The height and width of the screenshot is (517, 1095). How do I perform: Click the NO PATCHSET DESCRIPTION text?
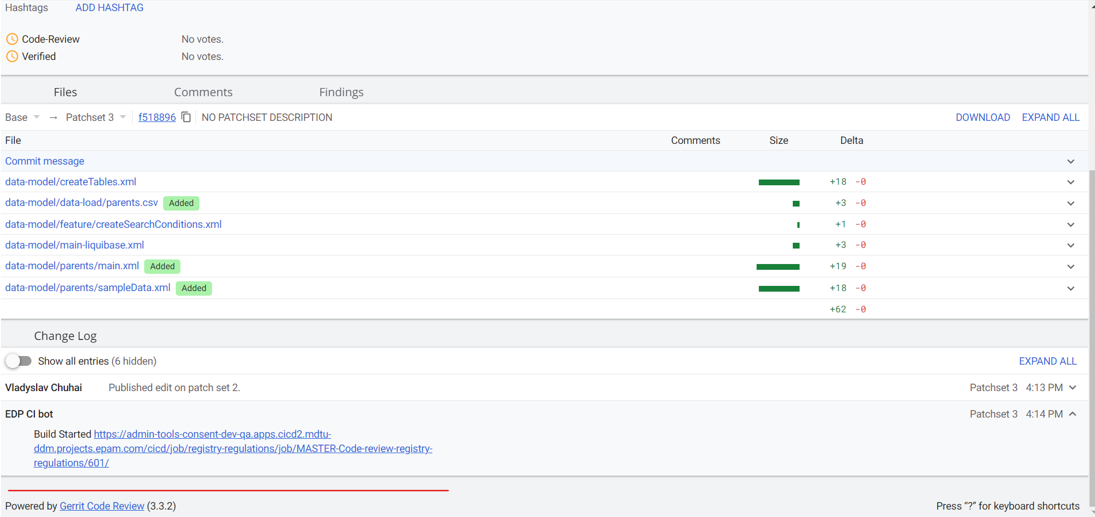point(267,117)
